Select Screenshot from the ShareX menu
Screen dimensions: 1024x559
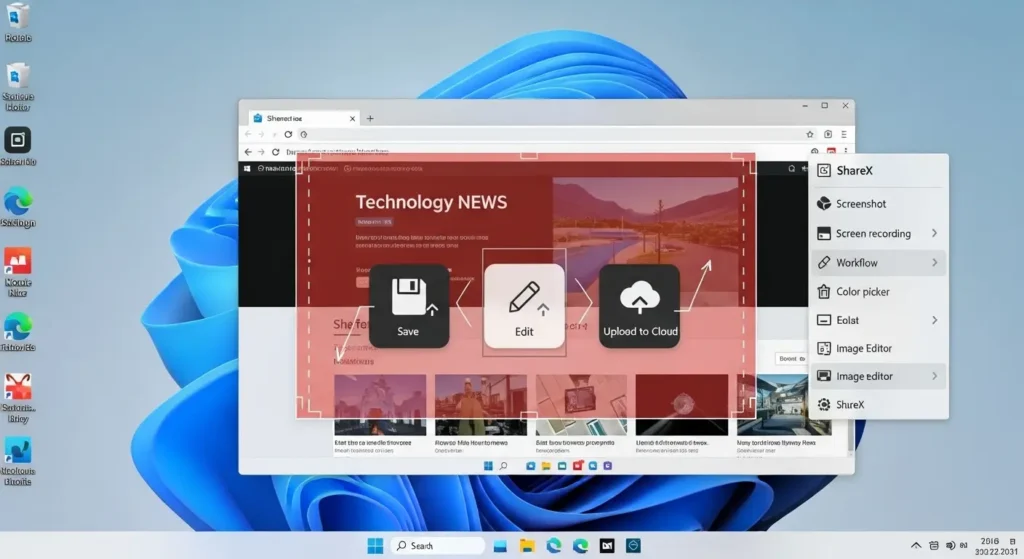(x=860, y=204)
